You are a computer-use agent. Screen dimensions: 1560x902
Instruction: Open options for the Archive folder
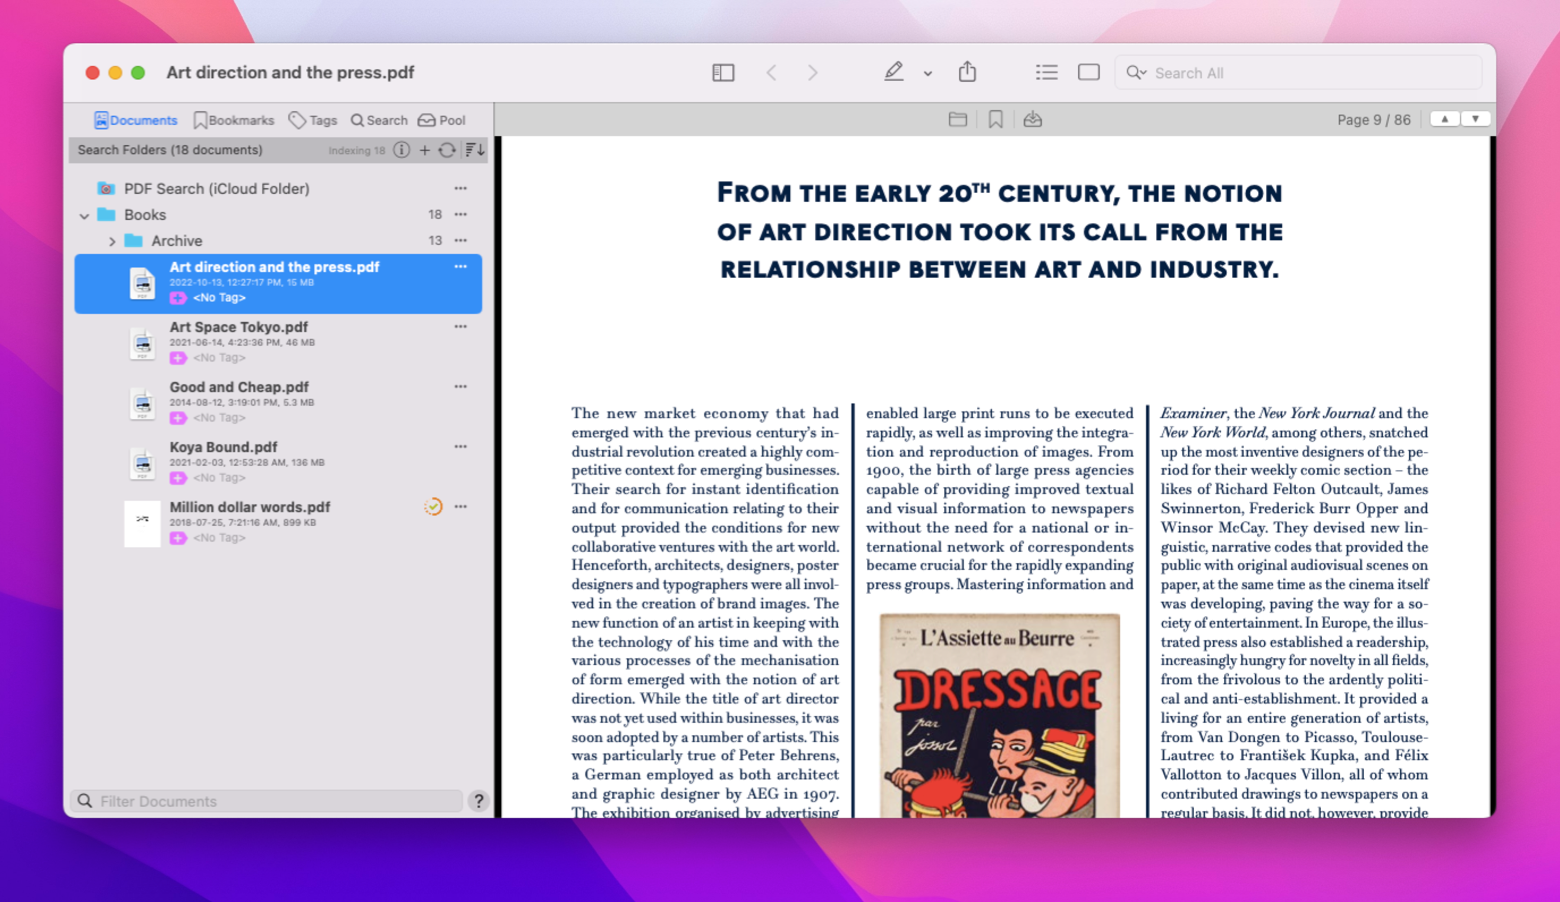[460, 240]
